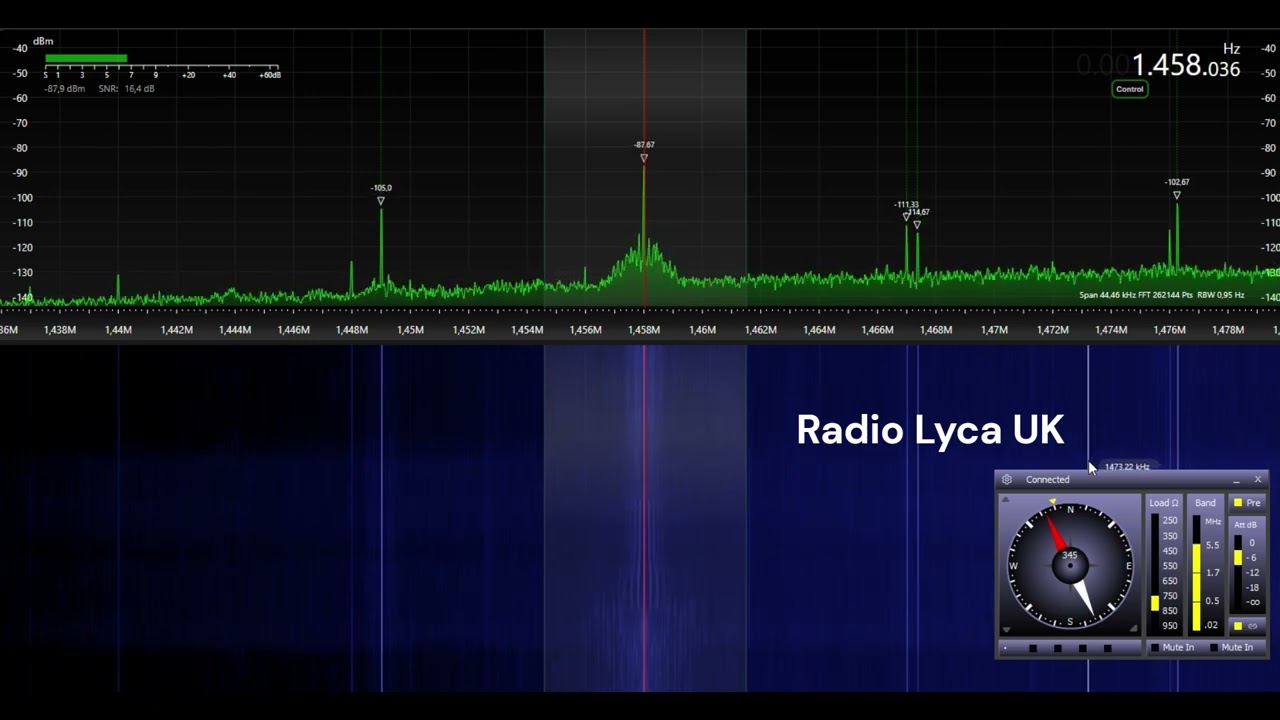Click the 1,468M frequency axis label
This screenshot has height=720, width=1280.
(936, 330)
